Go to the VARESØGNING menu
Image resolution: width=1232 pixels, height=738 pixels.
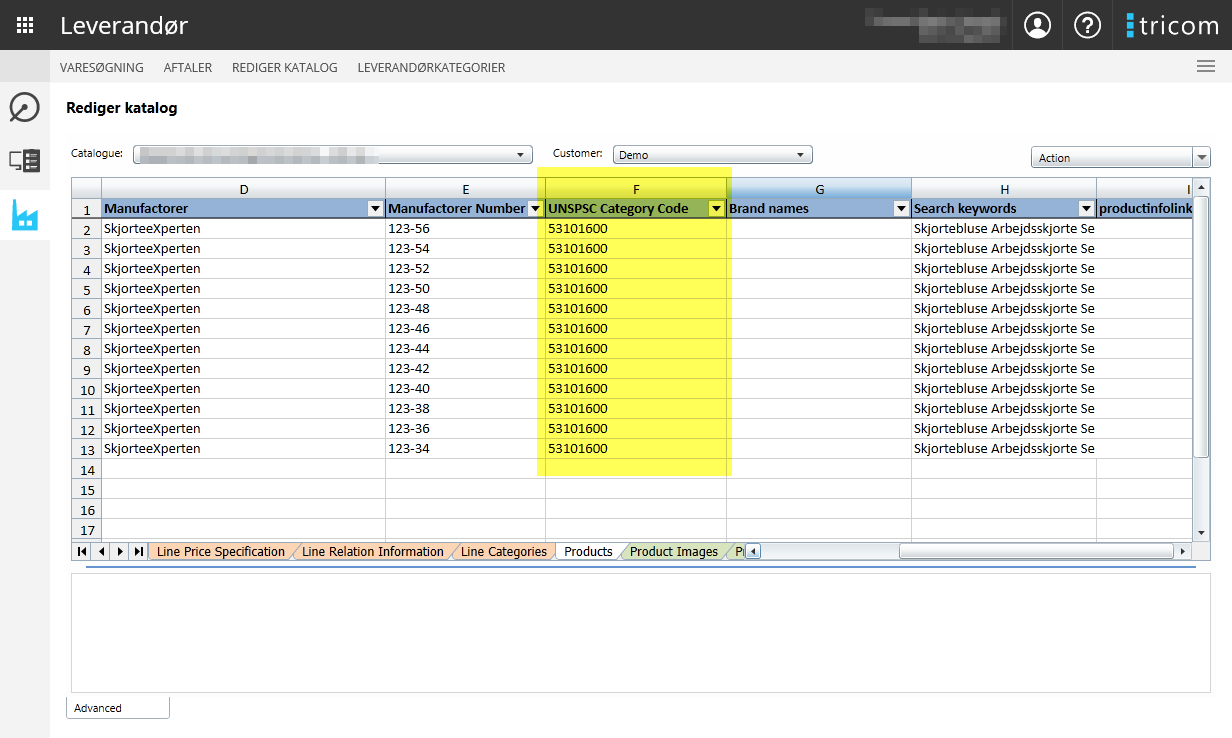click(102, 68)
